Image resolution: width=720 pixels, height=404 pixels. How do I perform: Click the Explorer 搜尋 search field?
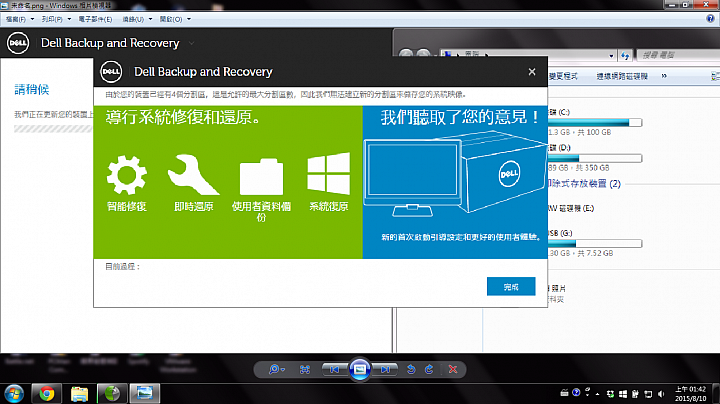pyautogui.click(x=678, y=56)
